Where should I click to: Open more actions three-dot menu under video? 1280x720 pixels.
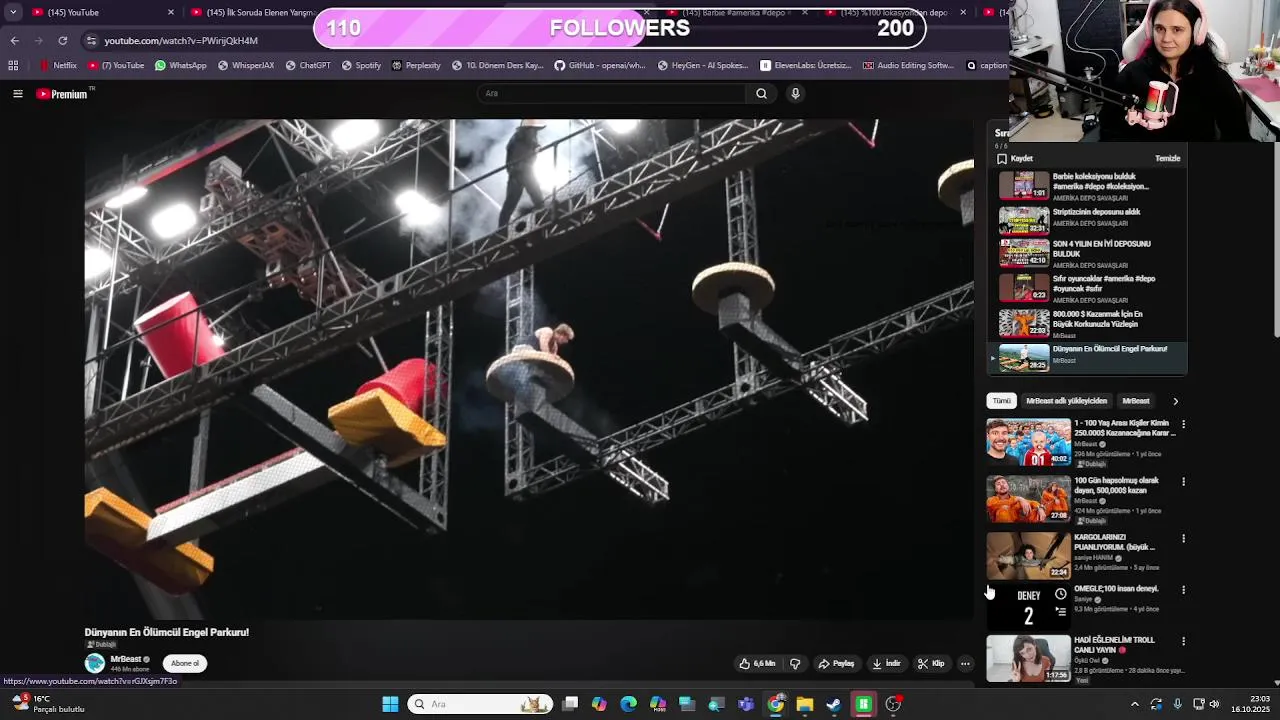(965, 663)
